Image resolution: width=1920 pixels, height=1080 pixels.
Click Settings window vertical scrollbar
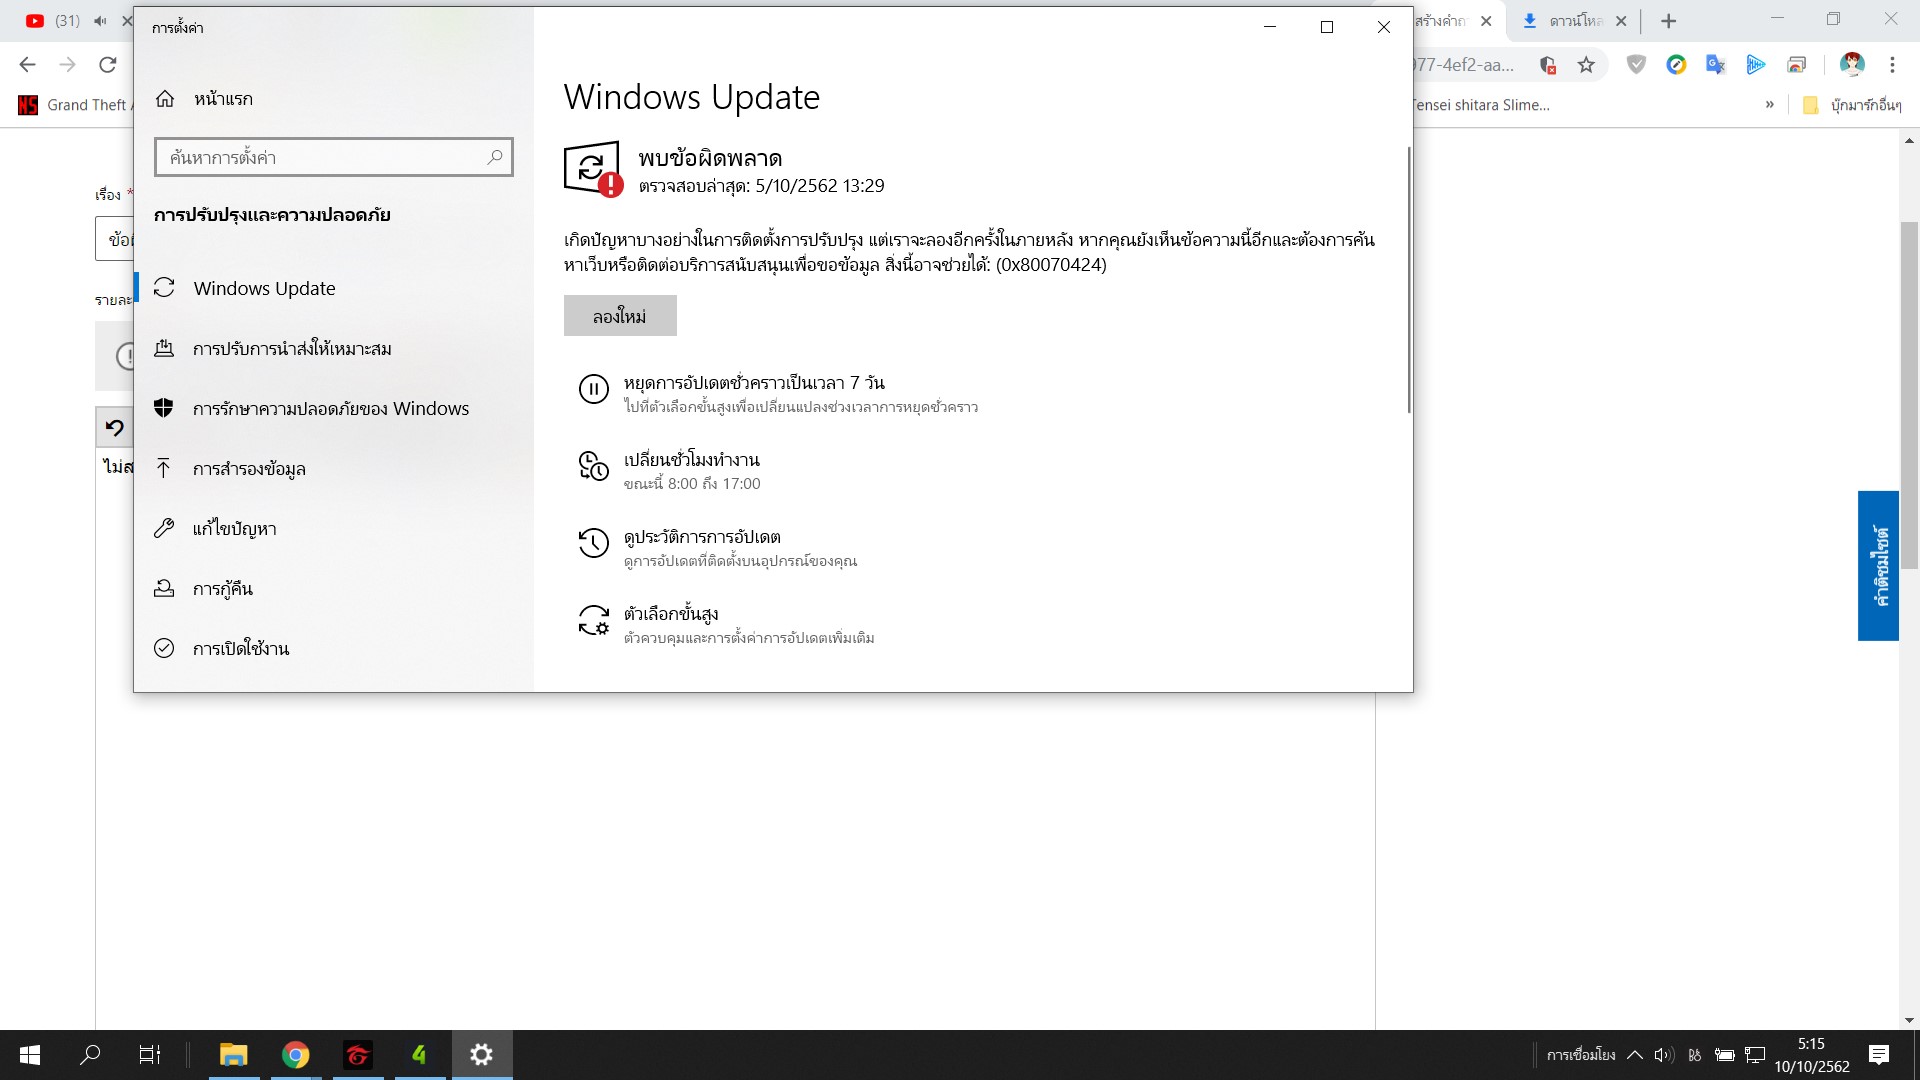(1408, 280)
